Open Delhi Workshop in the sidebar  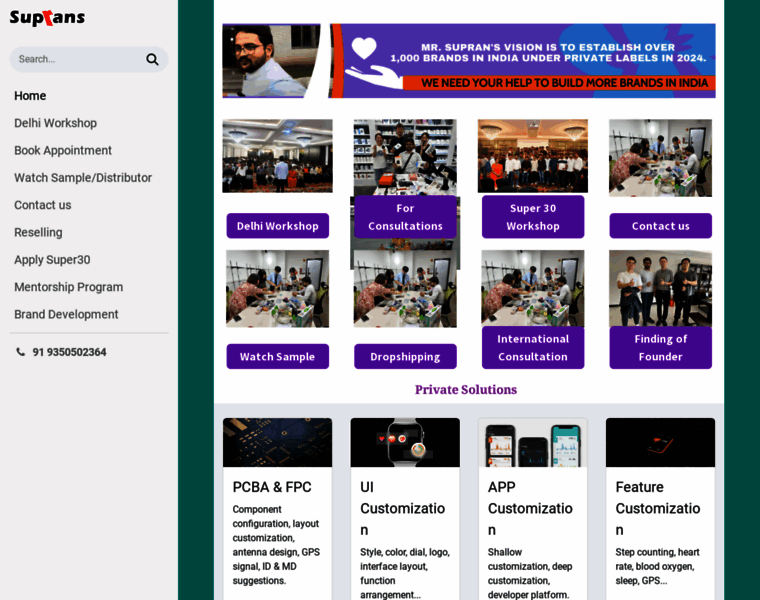[55, 123]
